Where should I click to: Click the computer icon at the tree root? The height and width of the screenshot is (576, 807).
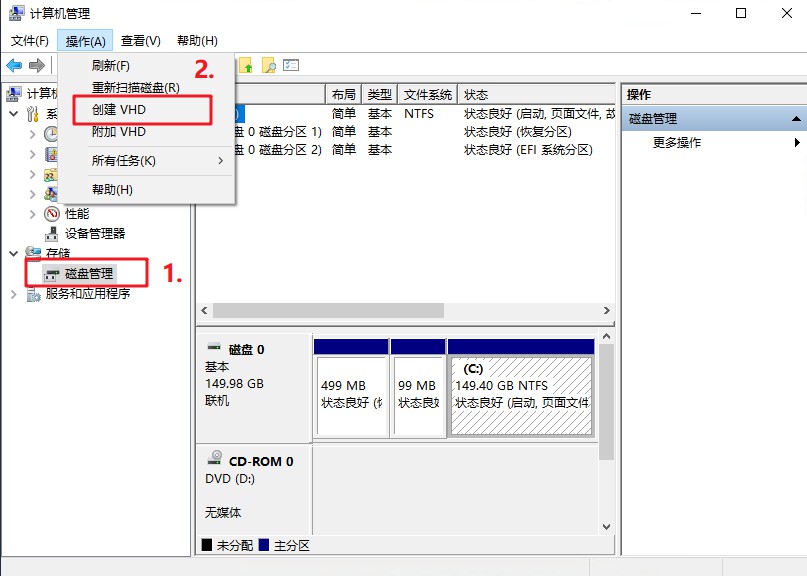coord(14,94)
